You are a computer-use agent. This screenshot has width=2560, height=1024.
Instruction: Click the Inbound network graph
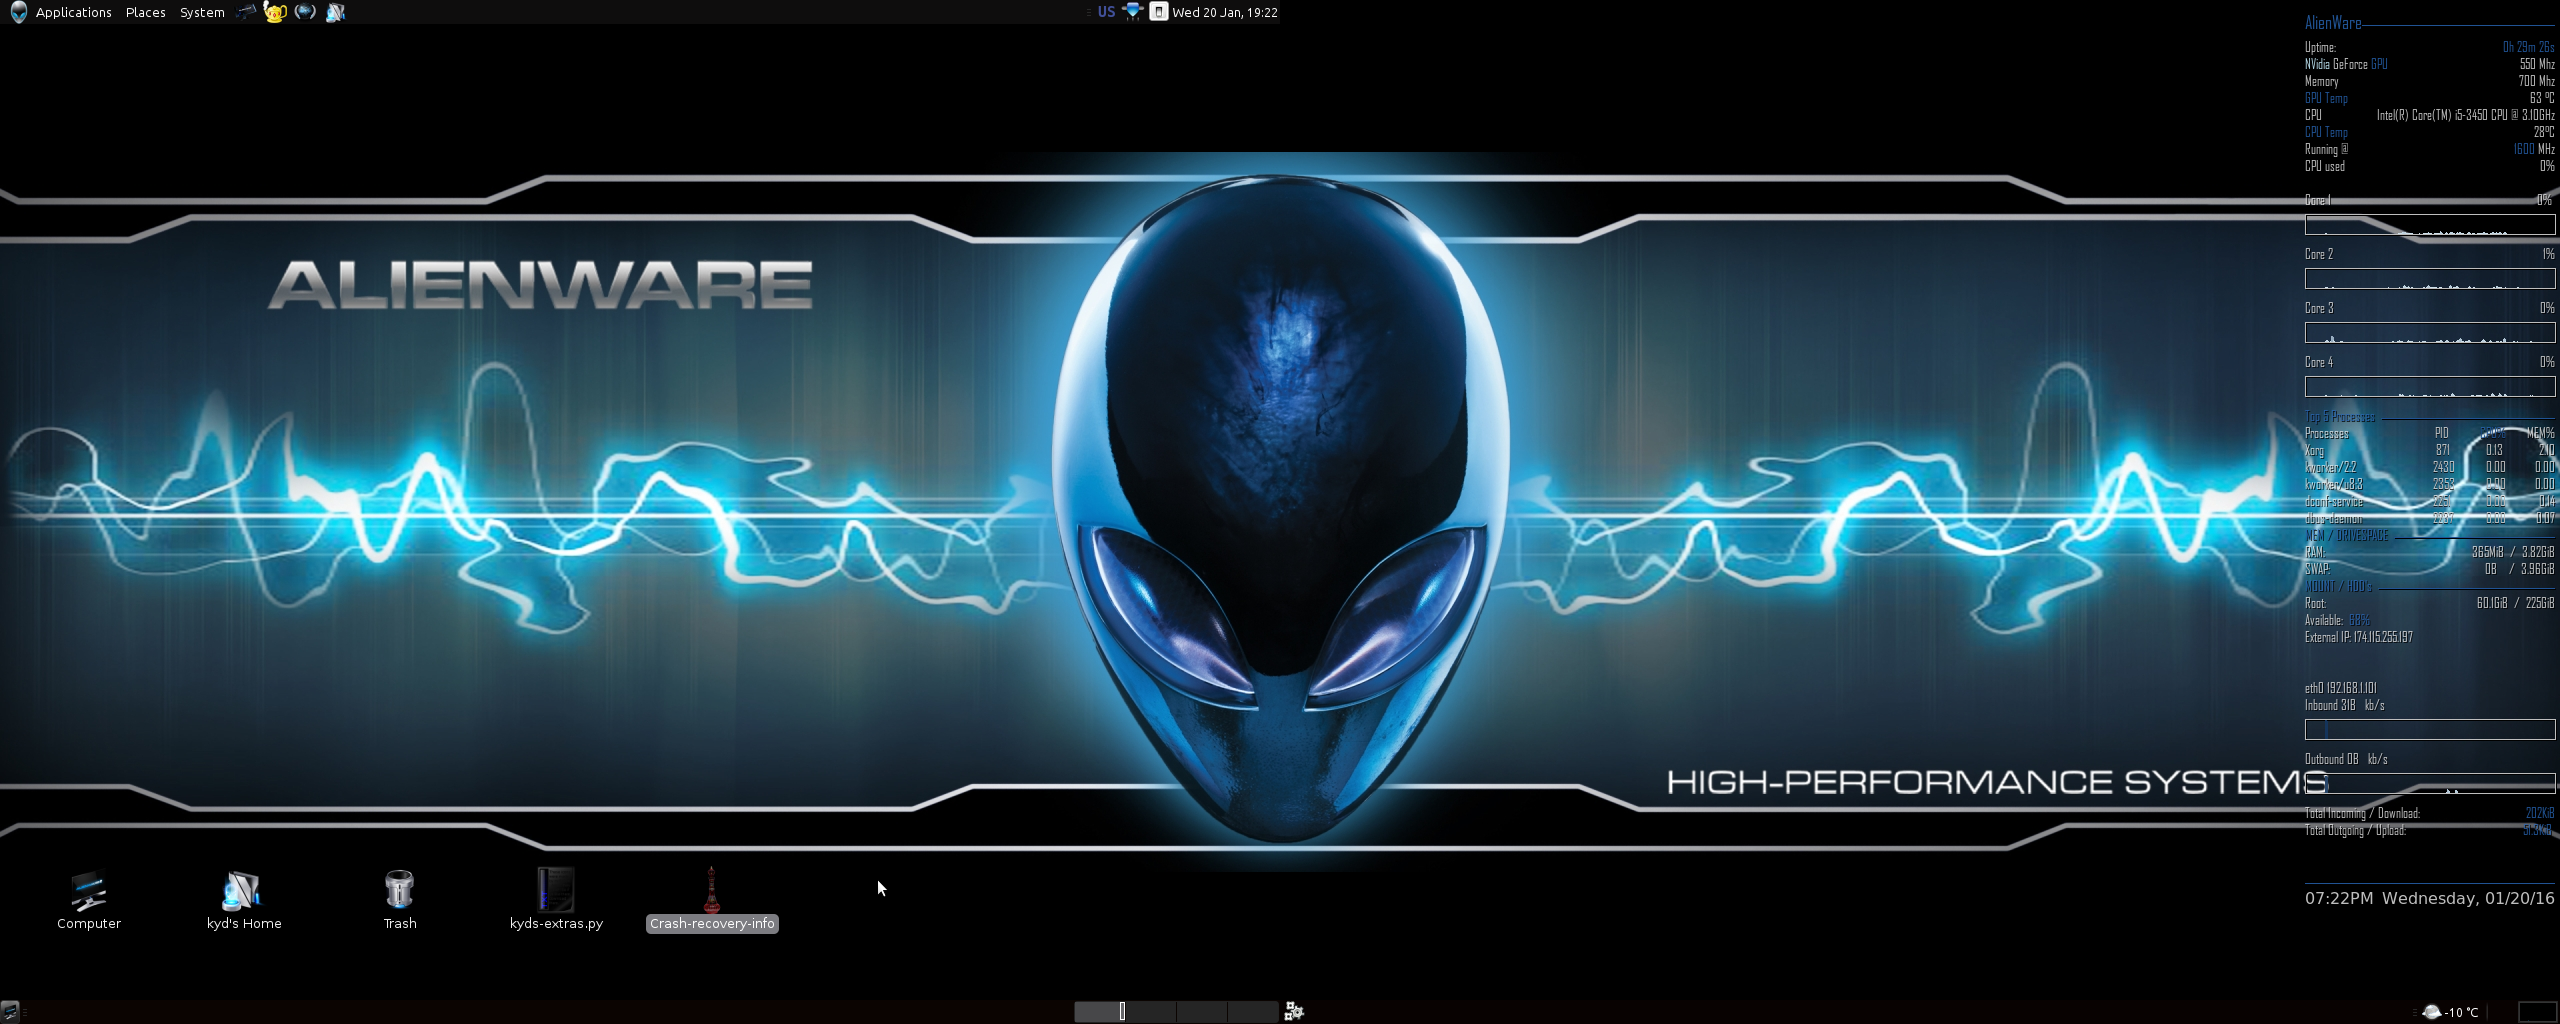pos(2430,730)
